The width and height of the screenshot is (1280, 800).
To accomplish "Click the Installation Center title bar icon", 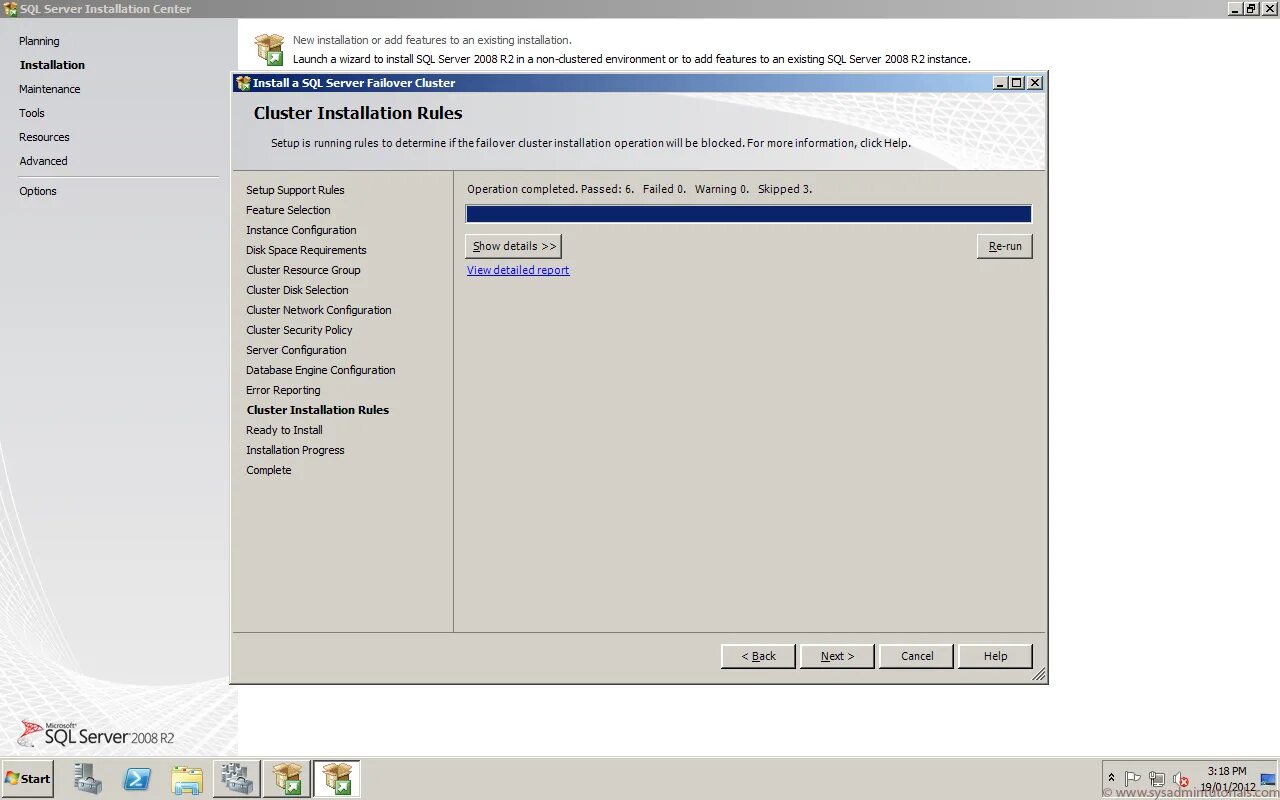I will (x=10, y=9).
